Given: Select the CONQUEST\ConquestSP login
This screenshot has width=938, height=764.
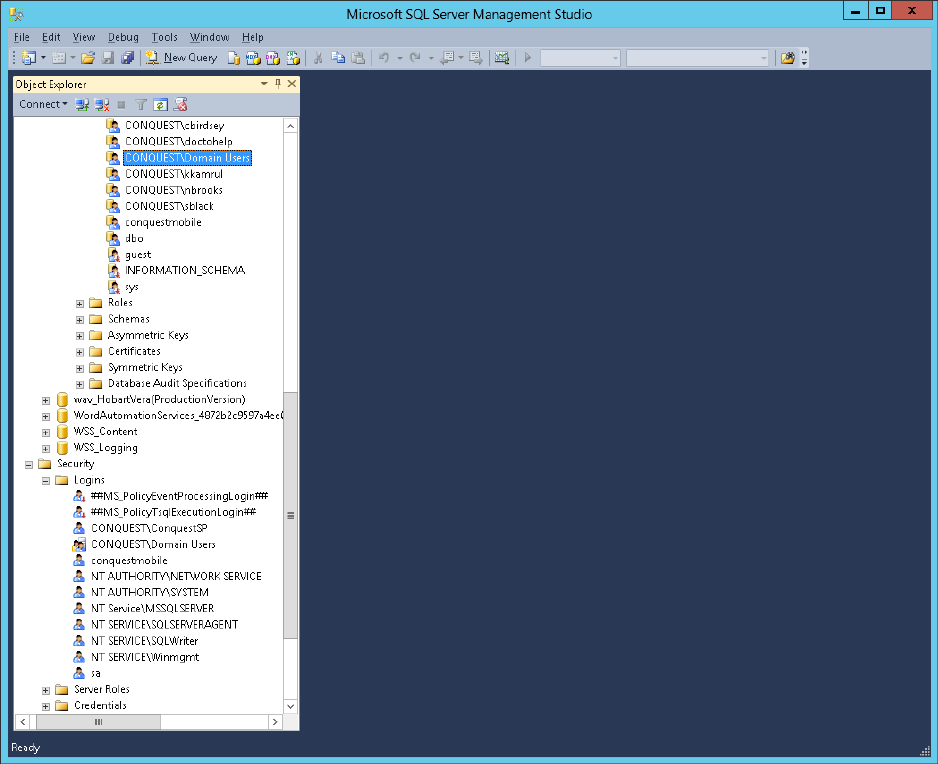Looking at the screenshot, I should pos(149,528).
